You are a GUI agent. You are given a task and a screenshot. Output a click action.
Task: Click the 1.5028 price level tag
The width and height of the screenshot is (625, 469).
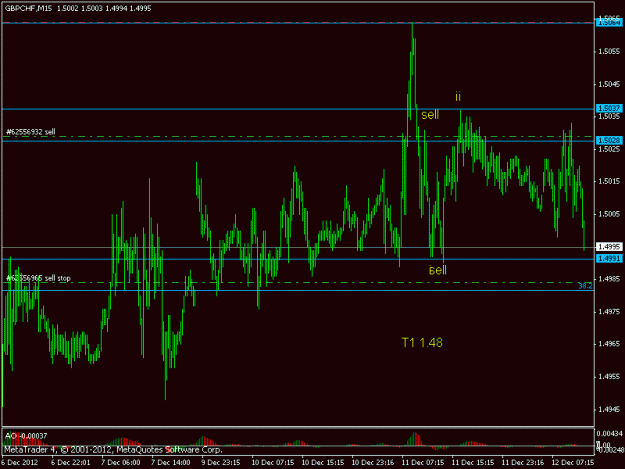[x=609, y=140]
